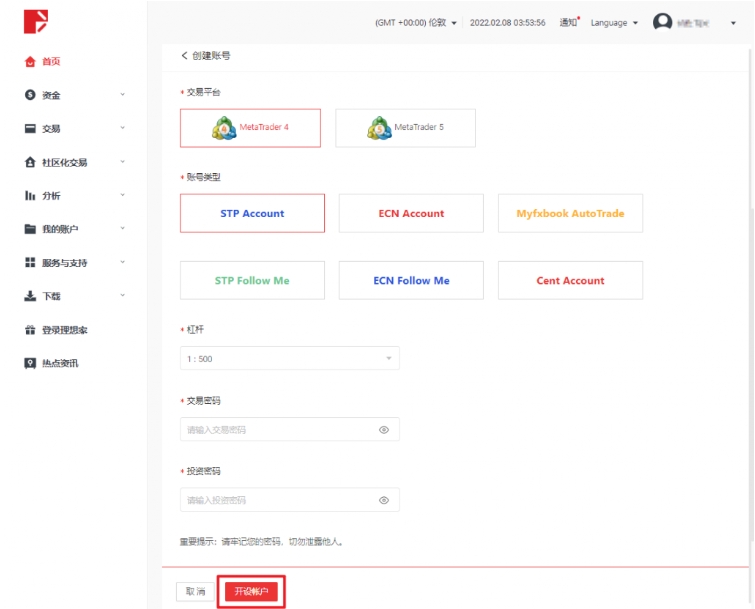The width and height of the screenshot is (755, 609).
Task: Open the 首页 home icon
Action: [30, 62]
